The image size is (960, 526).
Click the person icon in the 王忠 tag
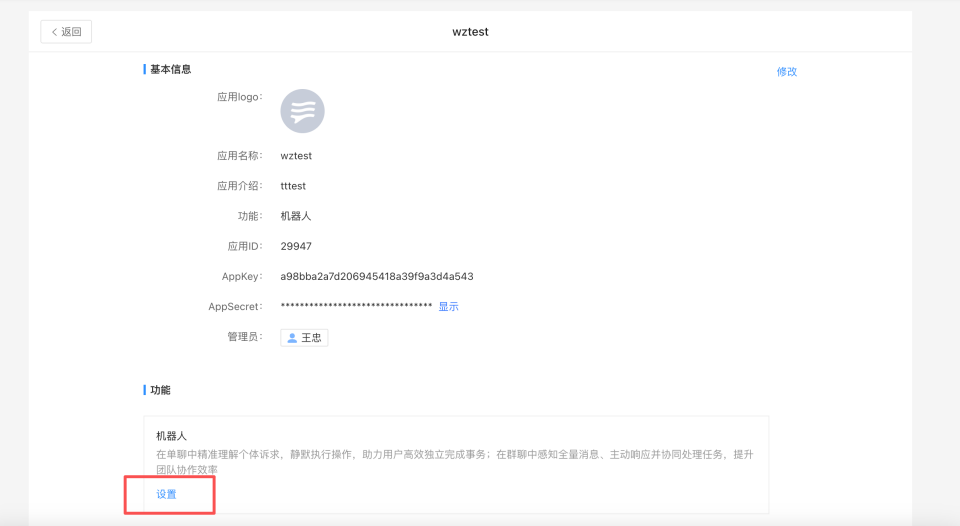tap(292, 338)
